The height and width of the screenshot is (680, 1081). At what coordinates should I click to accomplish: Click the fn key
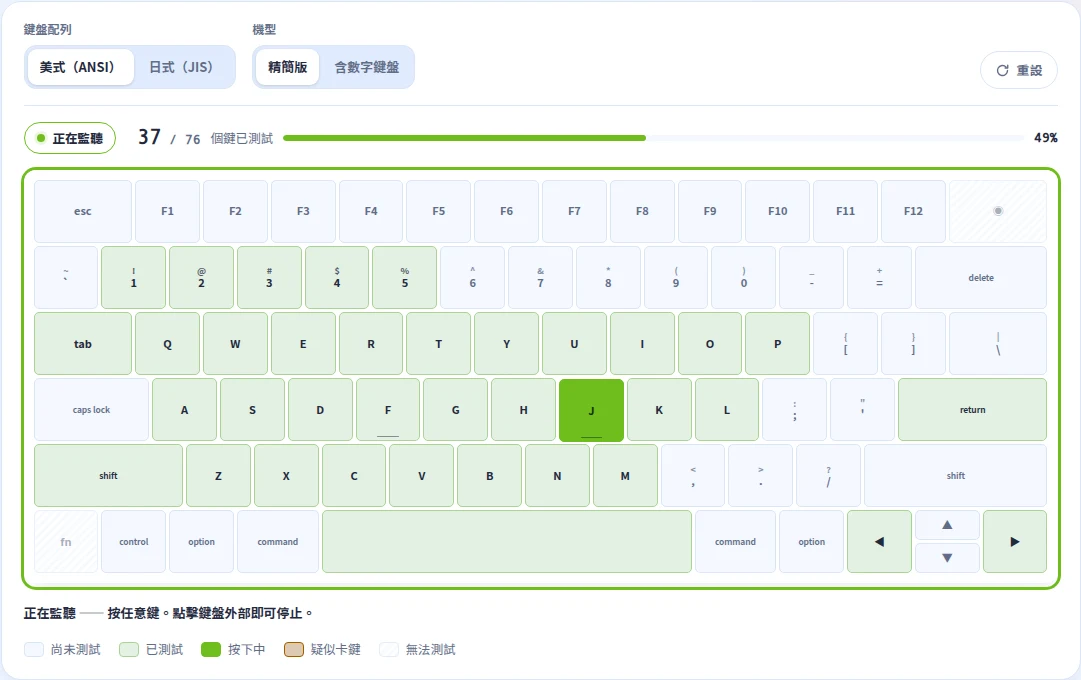(x=65, y=541)
